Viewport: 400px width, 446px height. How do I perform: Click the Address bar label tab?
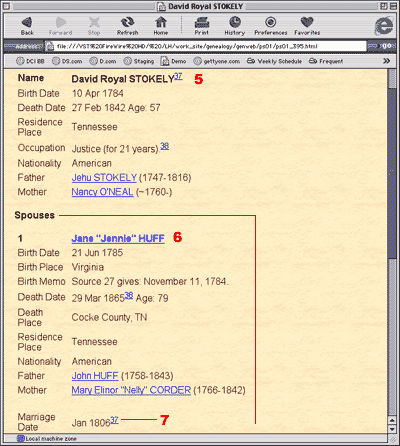pyautogui.click(x=24, y=46)
